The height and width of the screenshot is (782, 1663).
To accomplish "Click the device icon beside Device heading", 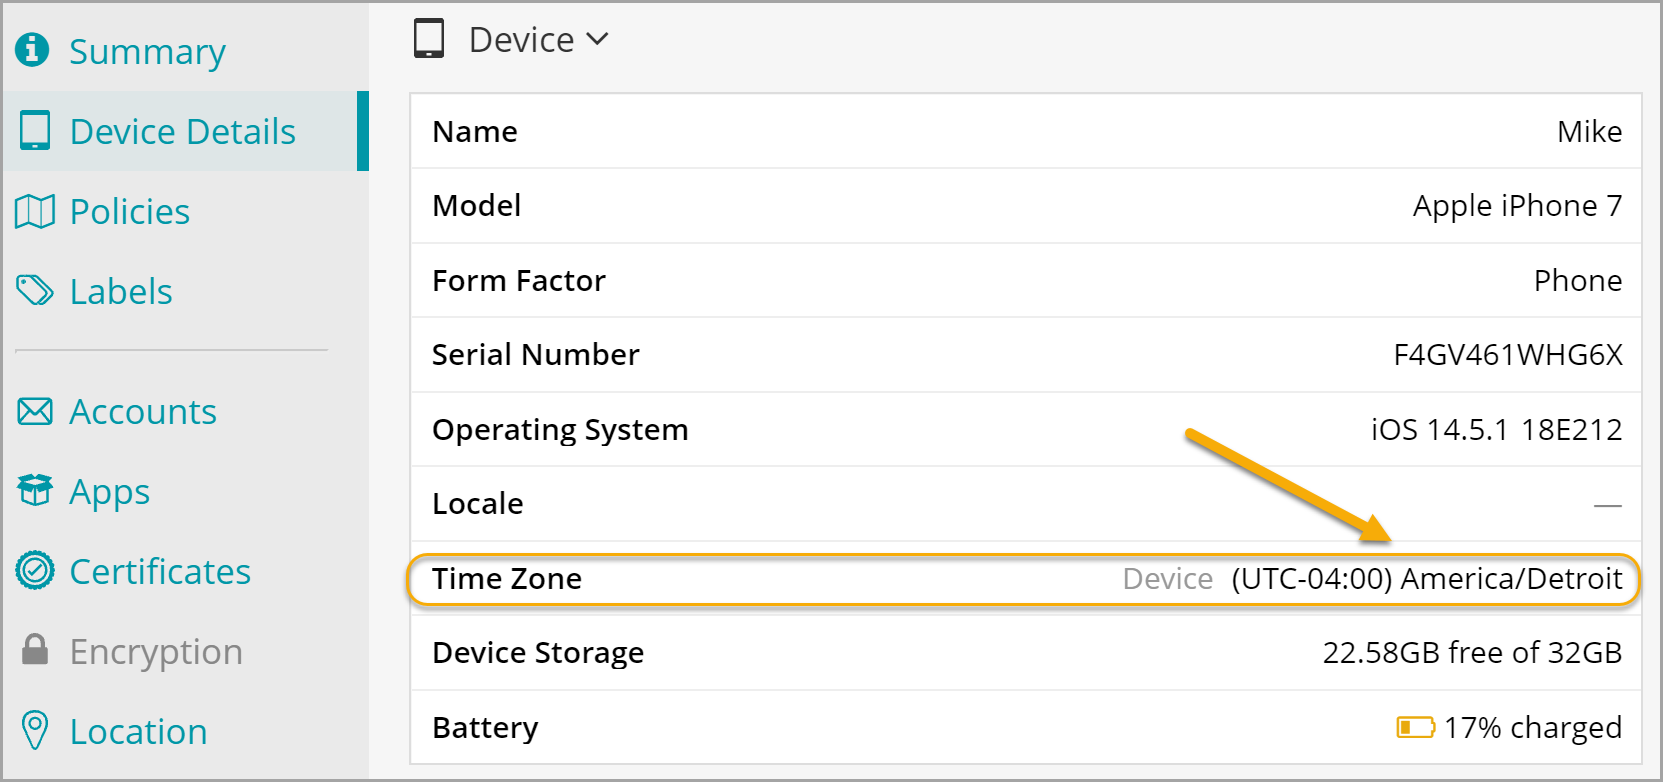I will pyautogui.click(x=429, y=39).
